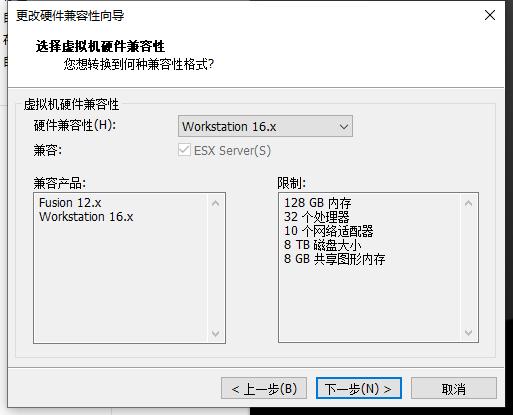Select Fusion 12.x in compatible products

(70, 203)
